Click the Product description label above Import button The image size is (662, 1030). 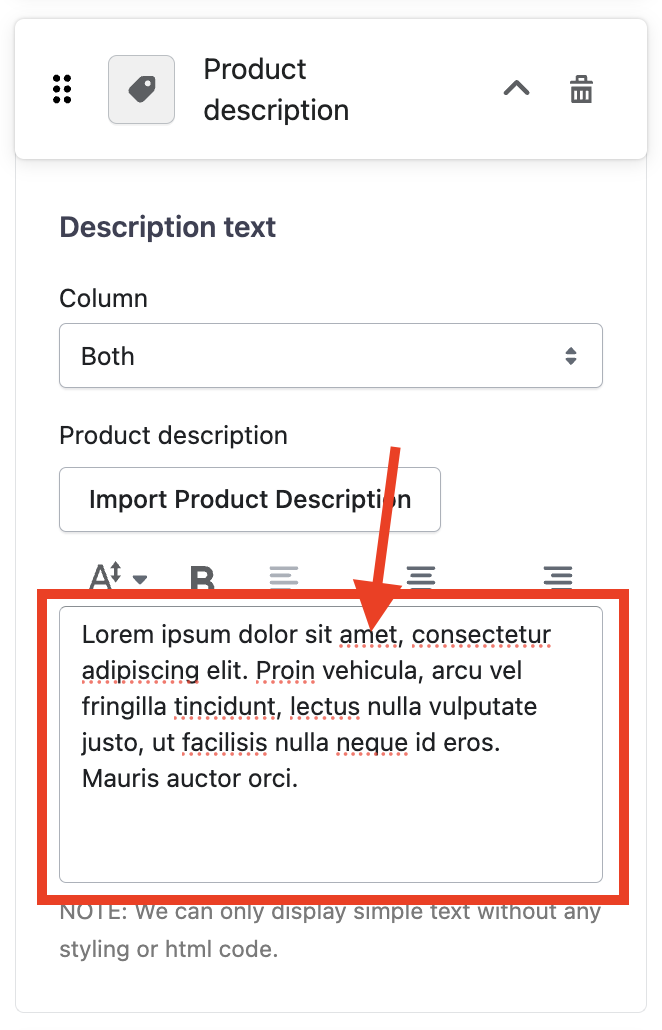tap(173, 436)
